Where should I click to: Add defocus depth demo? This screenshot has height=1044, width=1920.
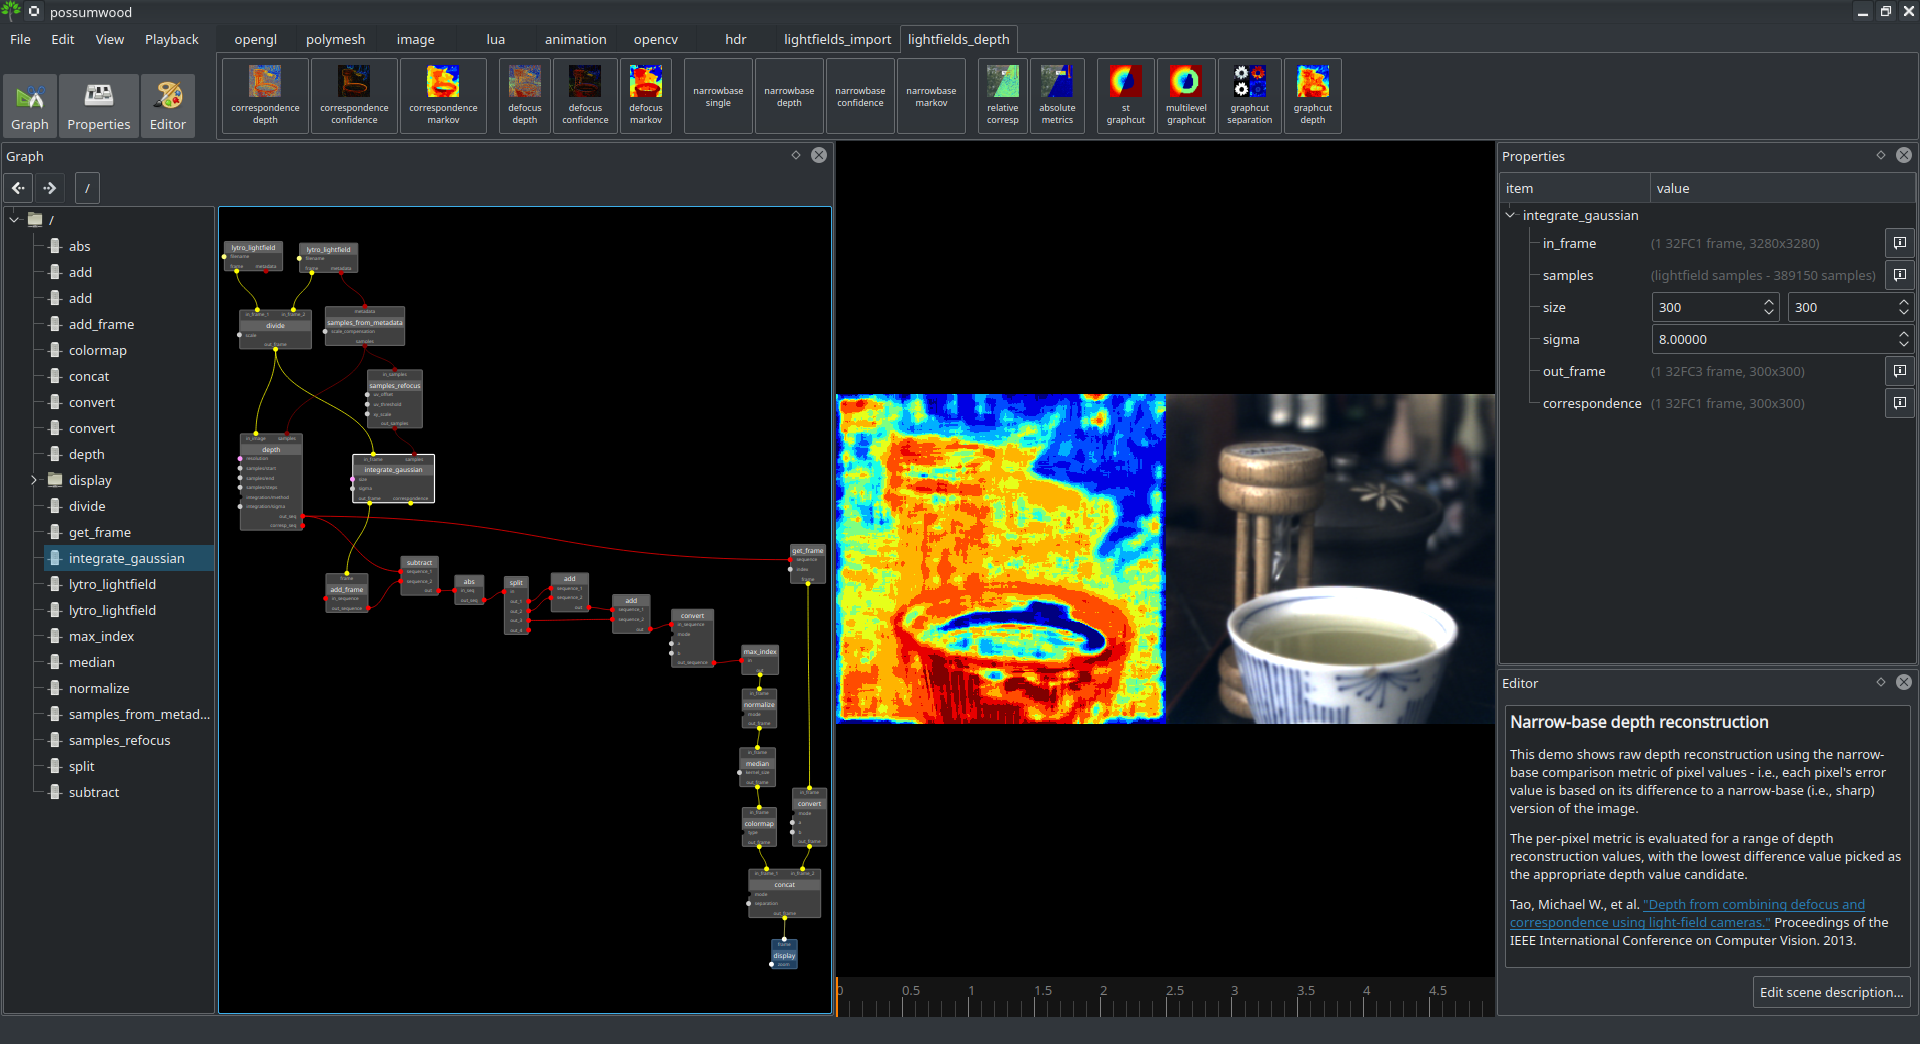pyautogui.click(x=525, y=96)
